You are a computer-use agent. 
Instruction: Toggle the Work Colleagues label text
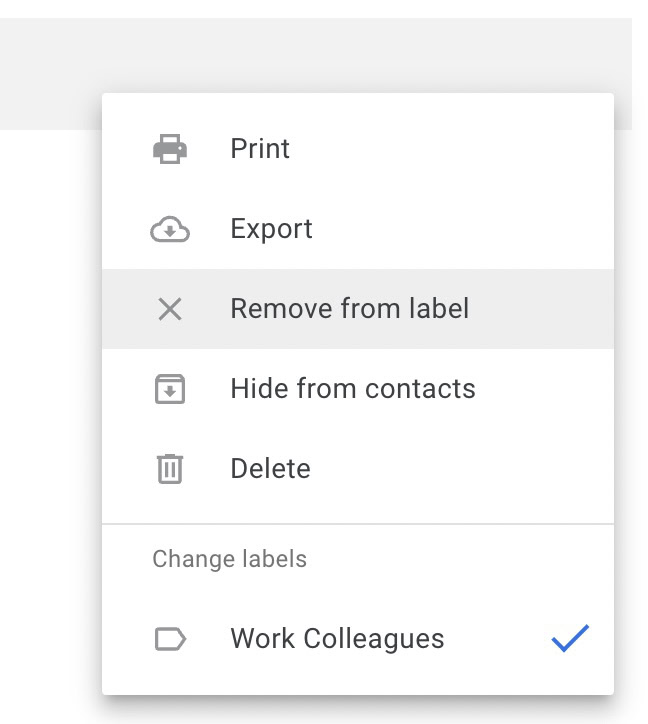337,639
